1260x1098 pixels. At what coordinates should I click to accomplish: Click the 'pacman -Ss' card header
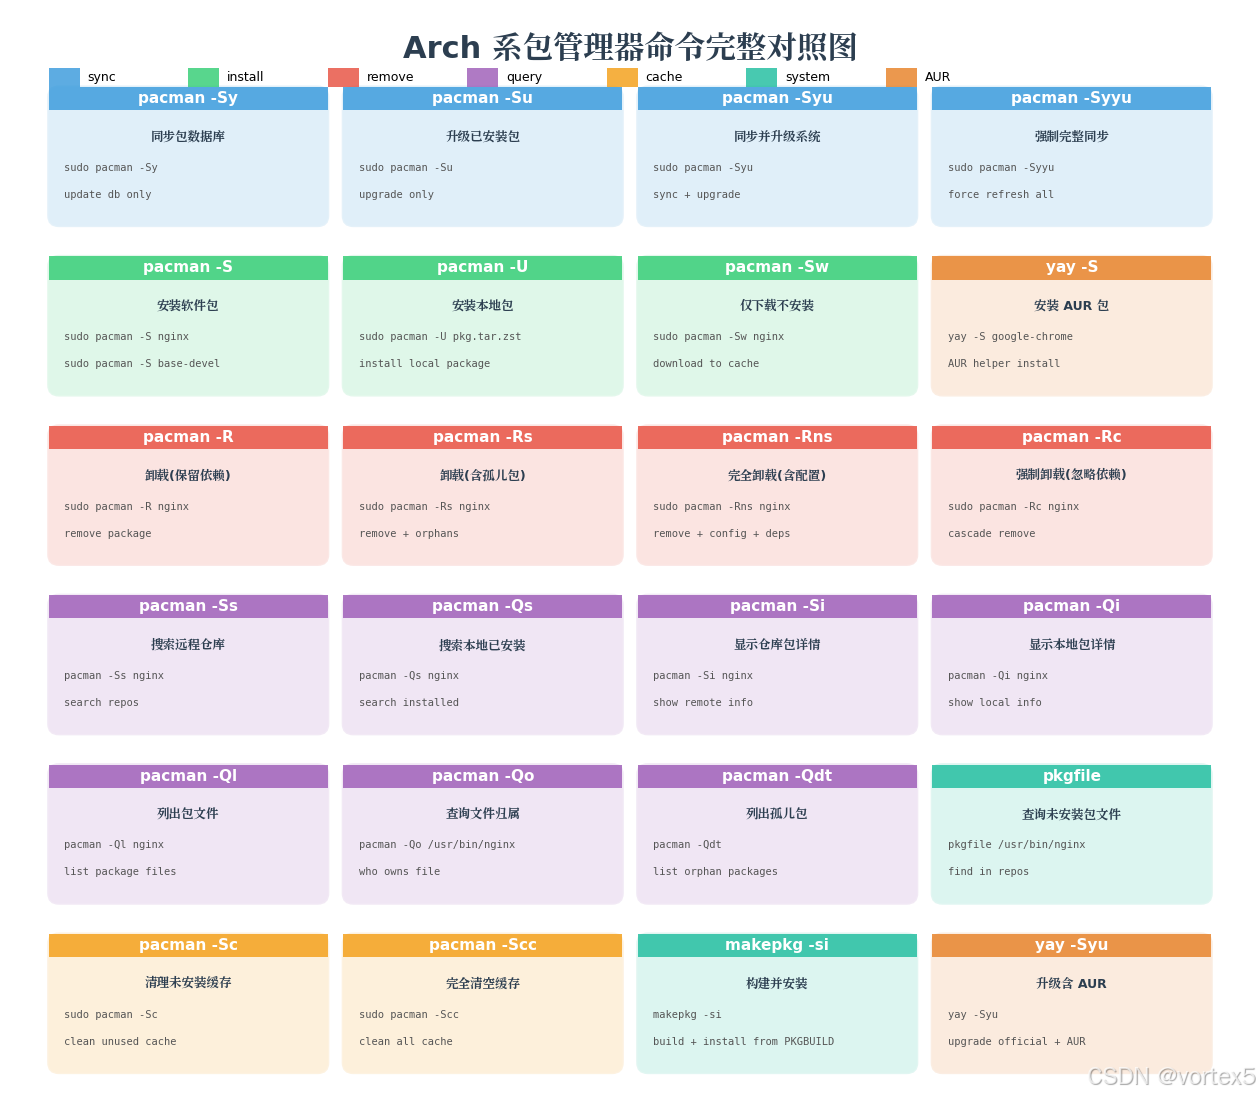click(188, 606)
